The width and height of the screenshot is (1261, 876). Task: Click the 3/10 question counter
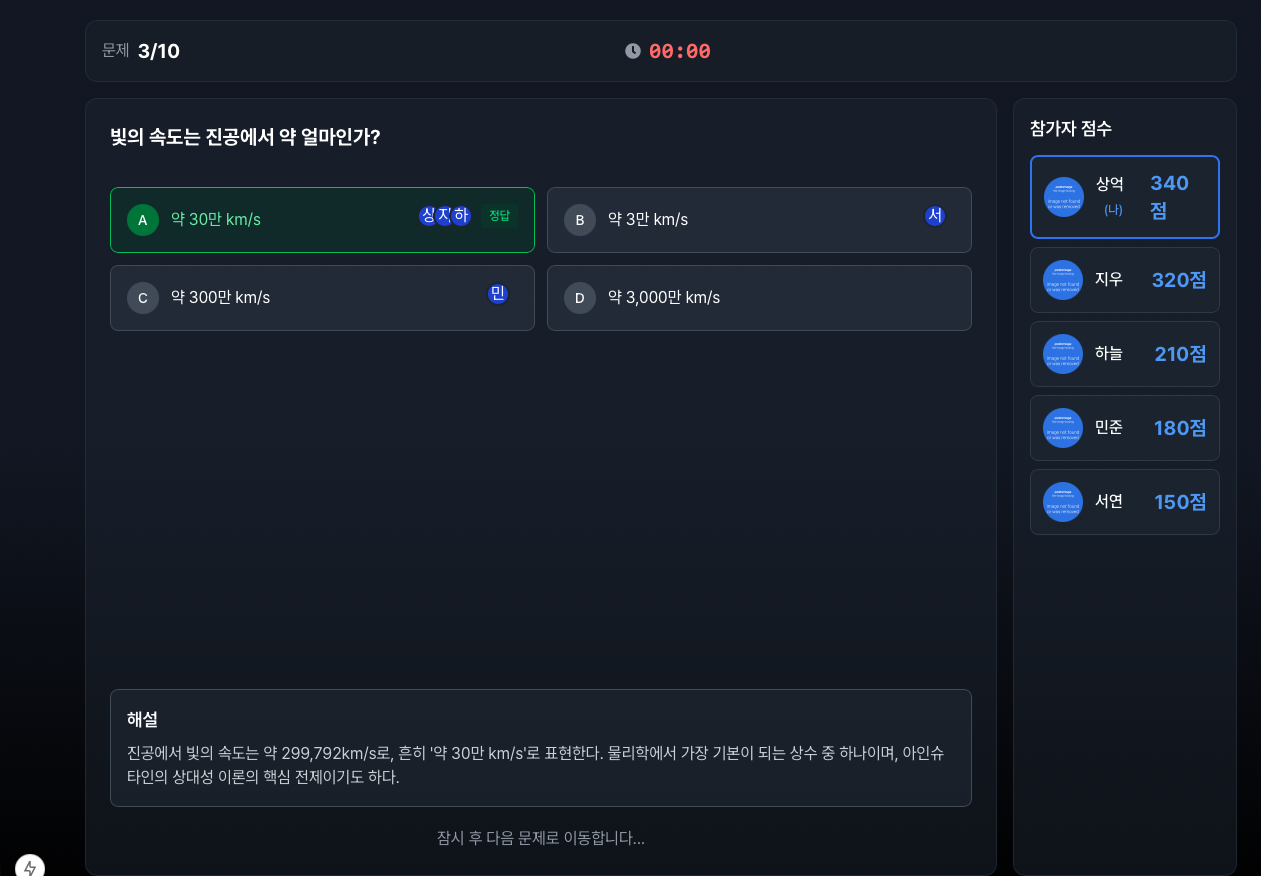(x=159, y=51)
